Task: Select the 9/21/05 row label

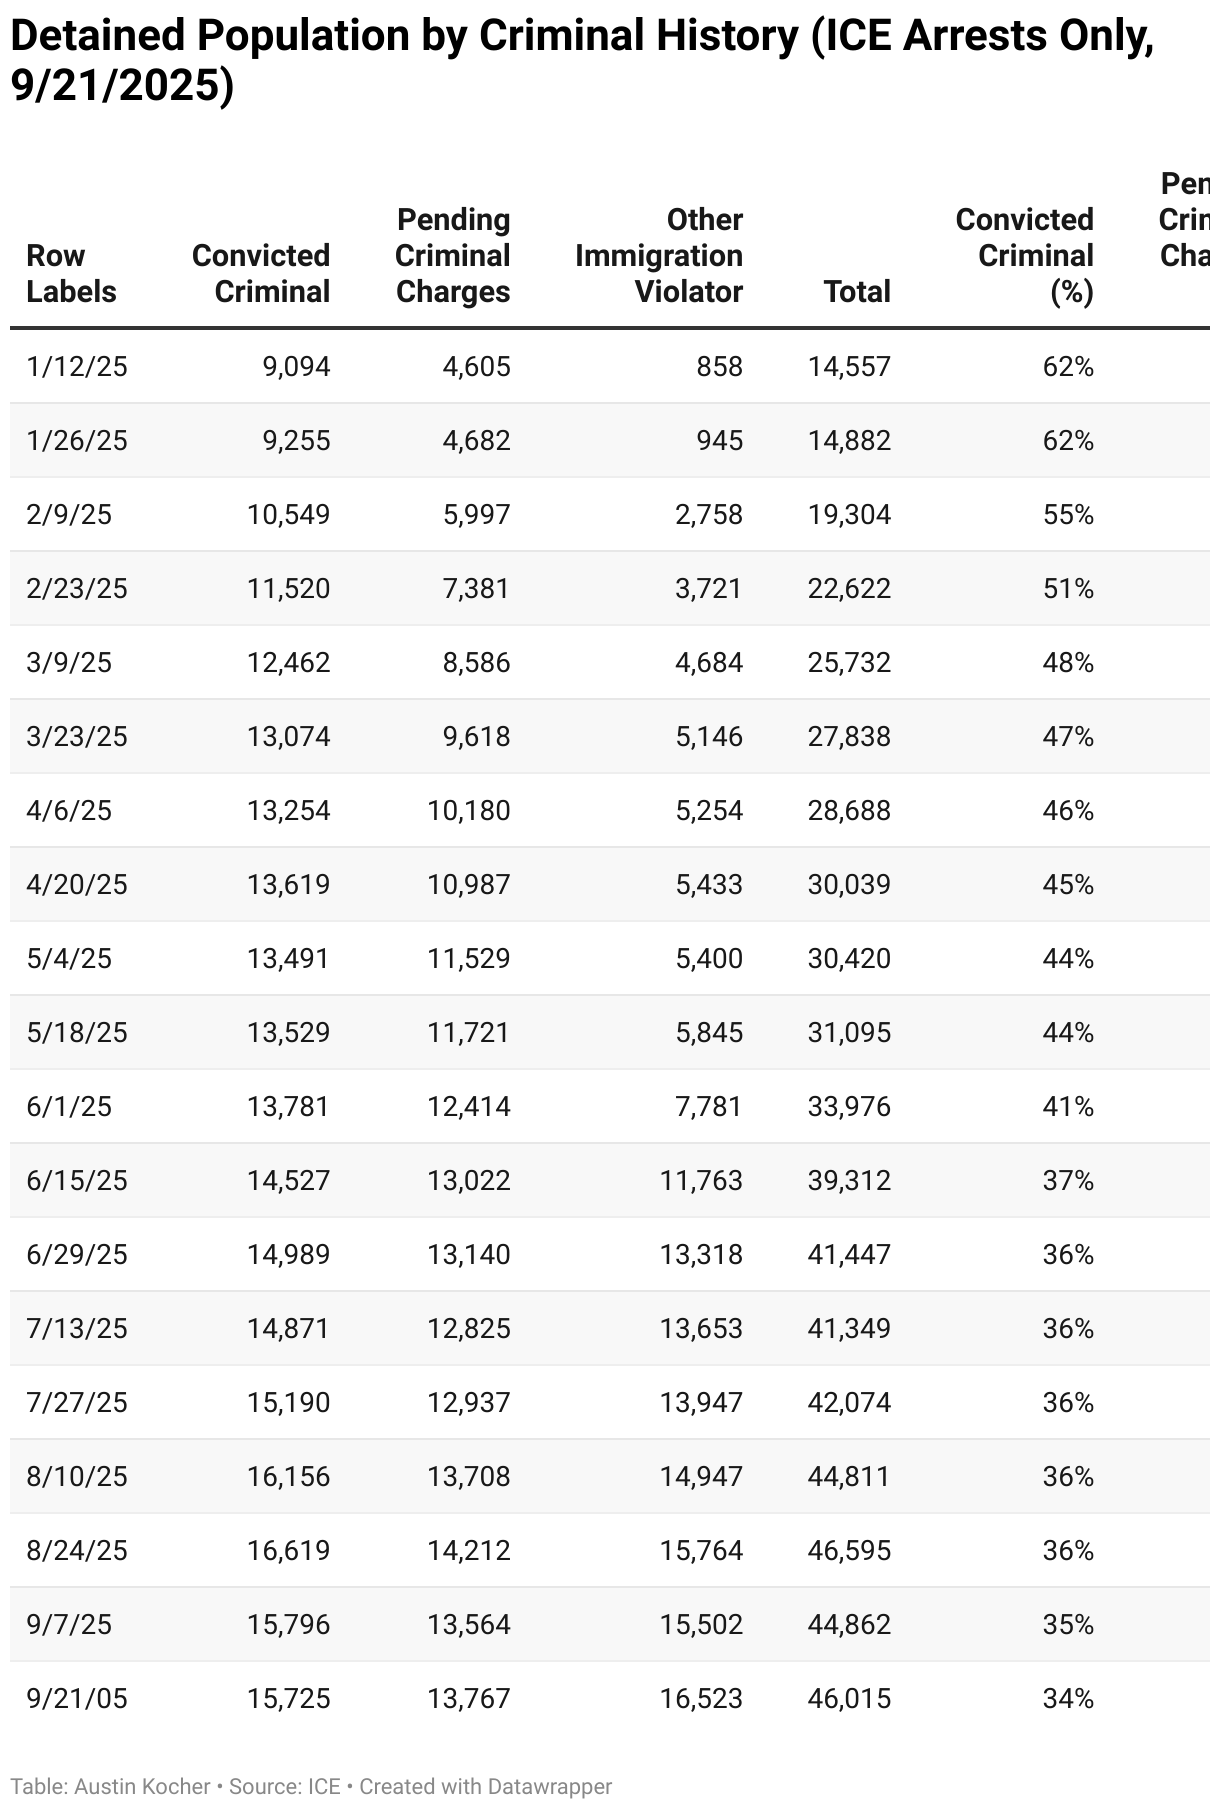Action: 77,1699
